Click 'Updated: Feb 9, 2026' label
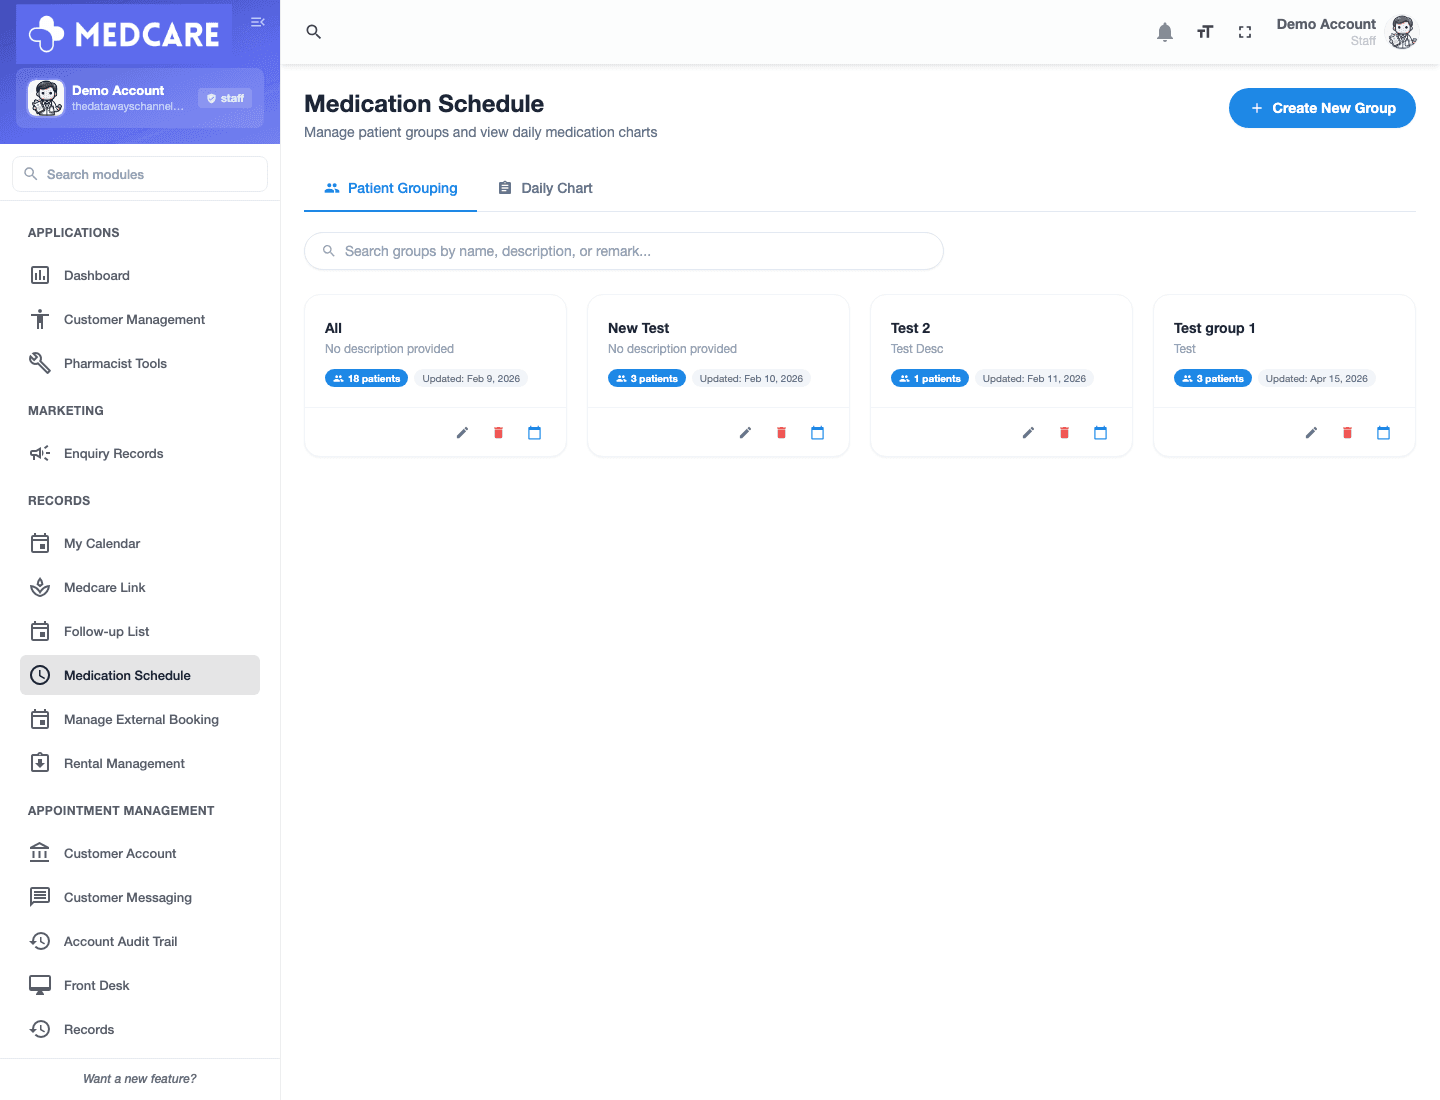1440x1100 pixels. 471,378
